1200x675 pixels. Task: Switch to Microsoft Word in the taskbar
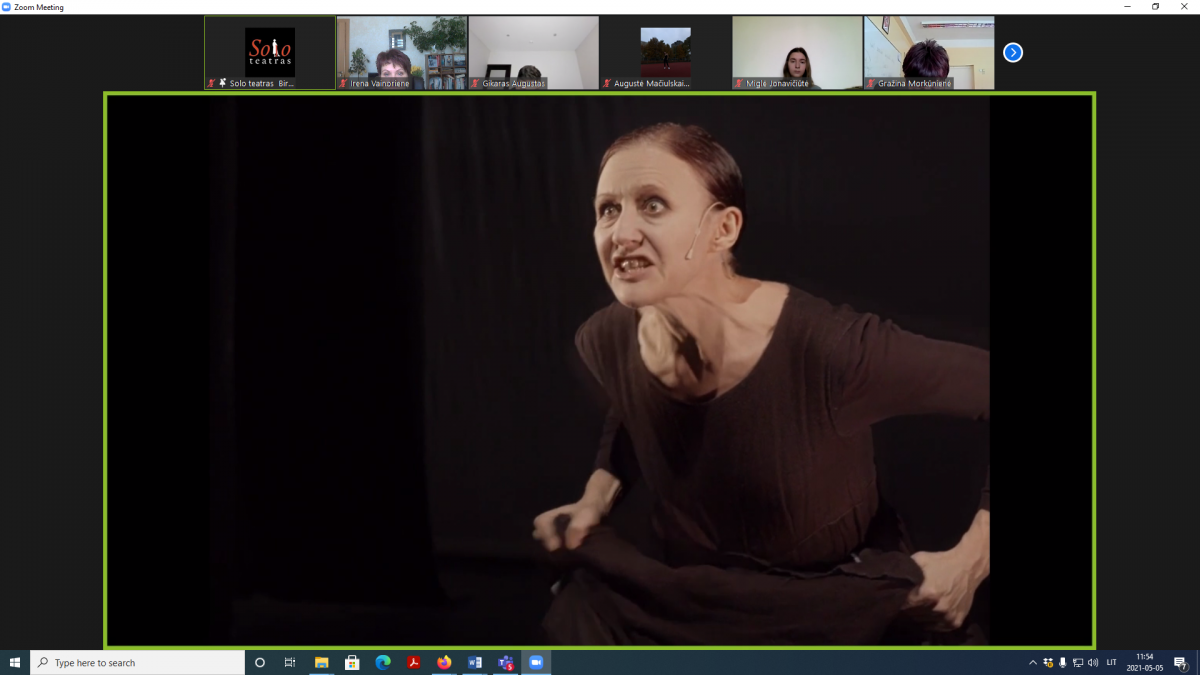click(x=475, y=662)
